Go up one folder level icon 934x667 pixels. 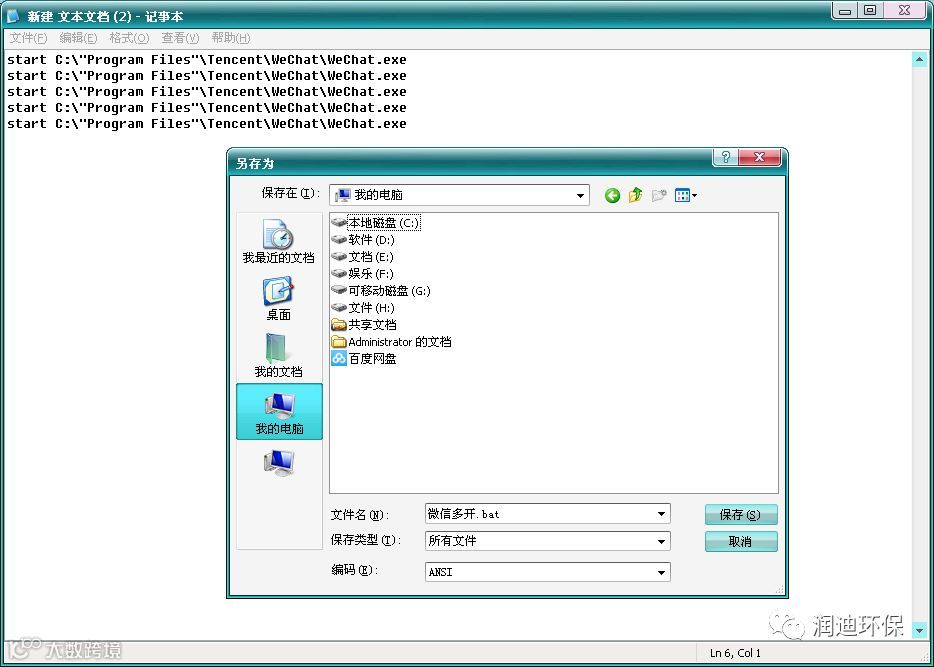635,195
